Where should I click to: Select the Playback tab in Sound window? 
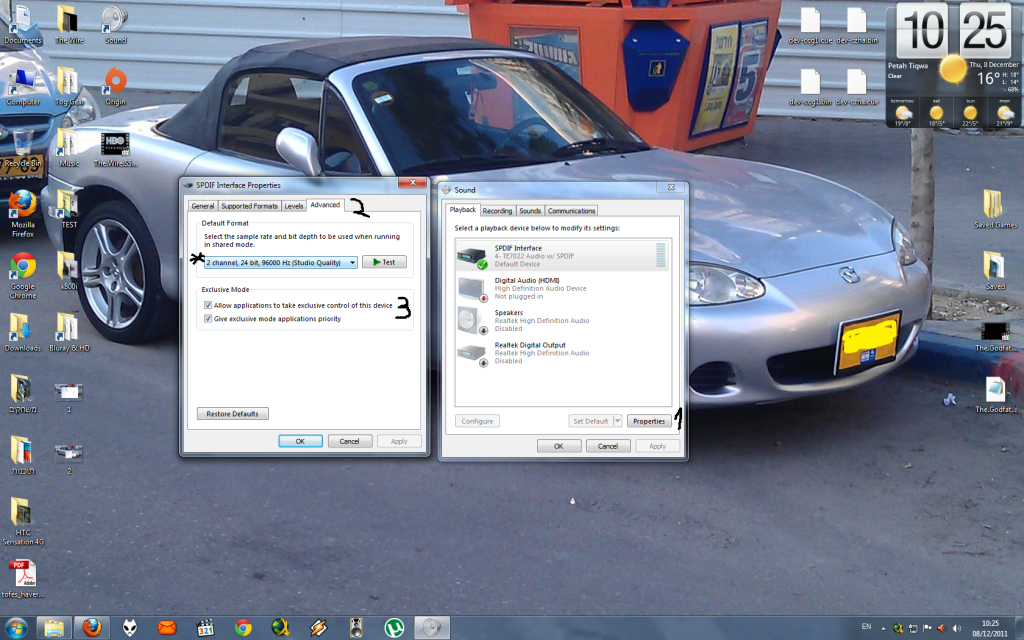click(x=463, y=210)
